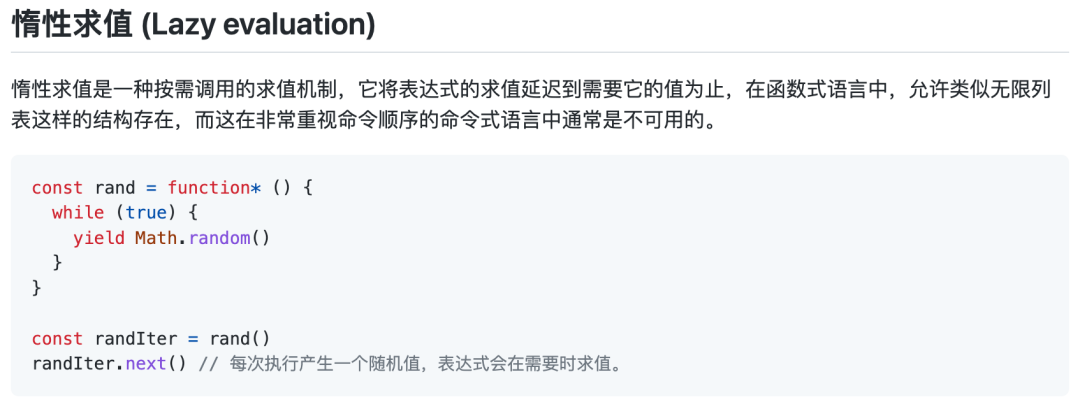Viewport: 1080px width, 409px height.
Task: Click the "Lazy evaluation" words in the heading
Action: tap(256, 25)
